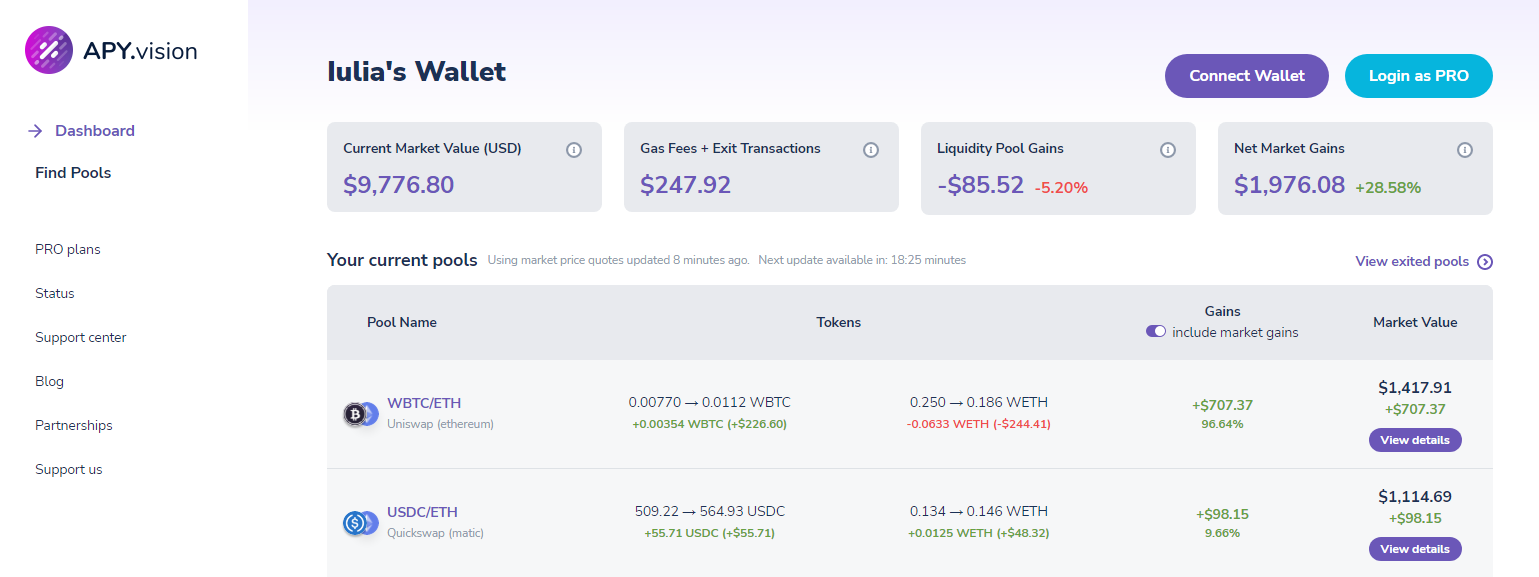
Task: Click info icon on Current Market Value card
Action: 574,150
